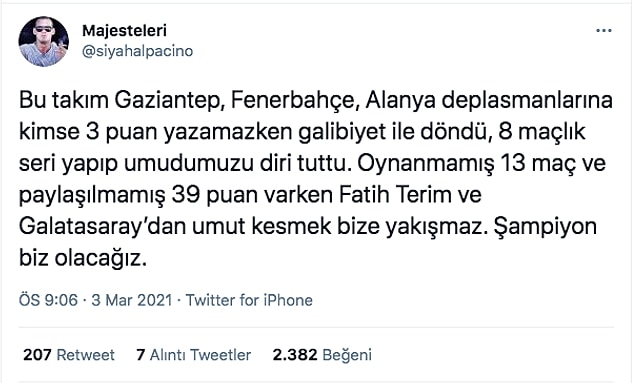Click the word Şampiyon in the tweet

(x=545, y=227)
